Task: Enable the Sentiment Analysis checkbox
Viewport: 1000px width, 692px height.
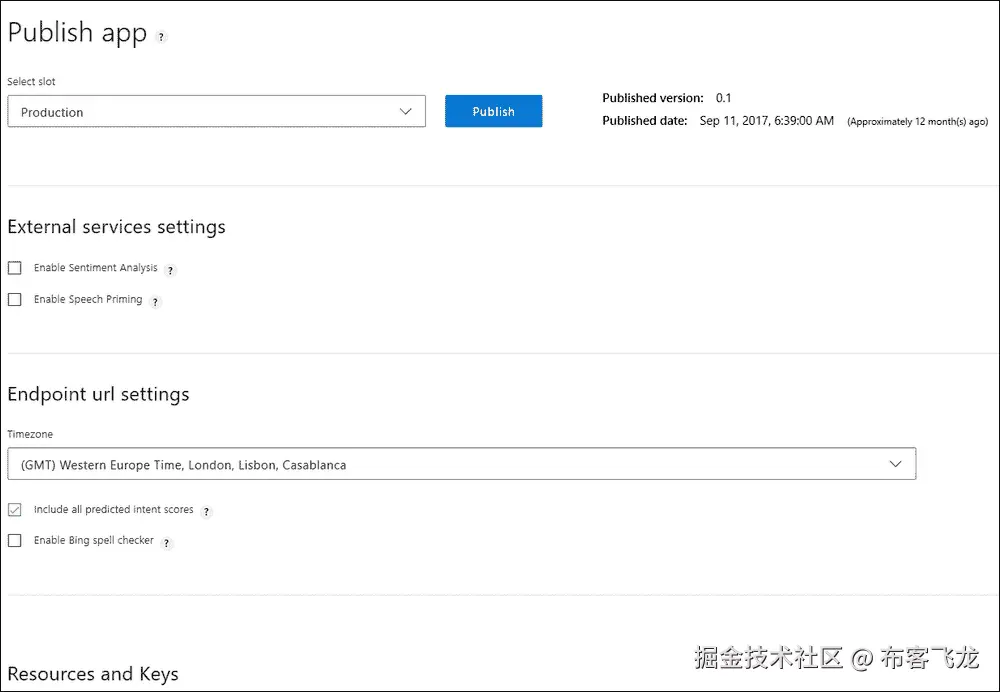Action: (x=14, y=268)
